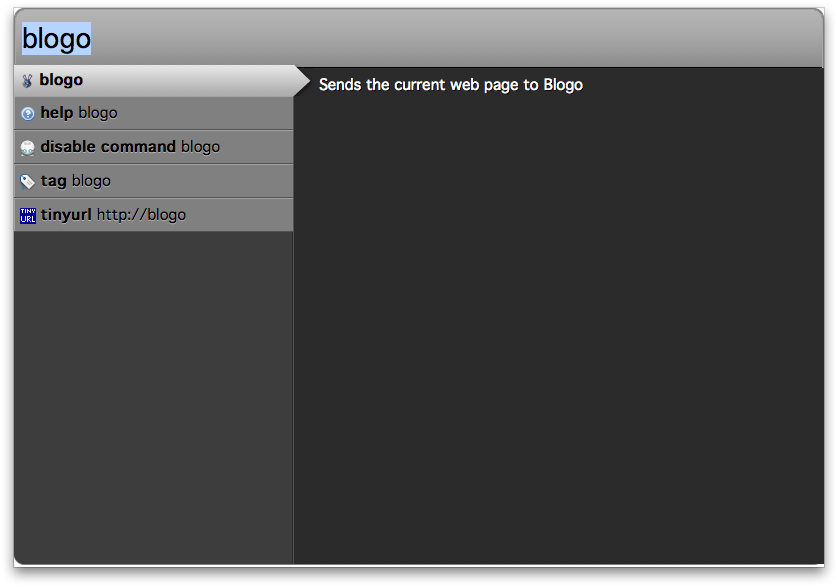Choose the 'tinyurl http://blogo' suggestion
Screen dimensions: 838x587
[x=150, y=215]
